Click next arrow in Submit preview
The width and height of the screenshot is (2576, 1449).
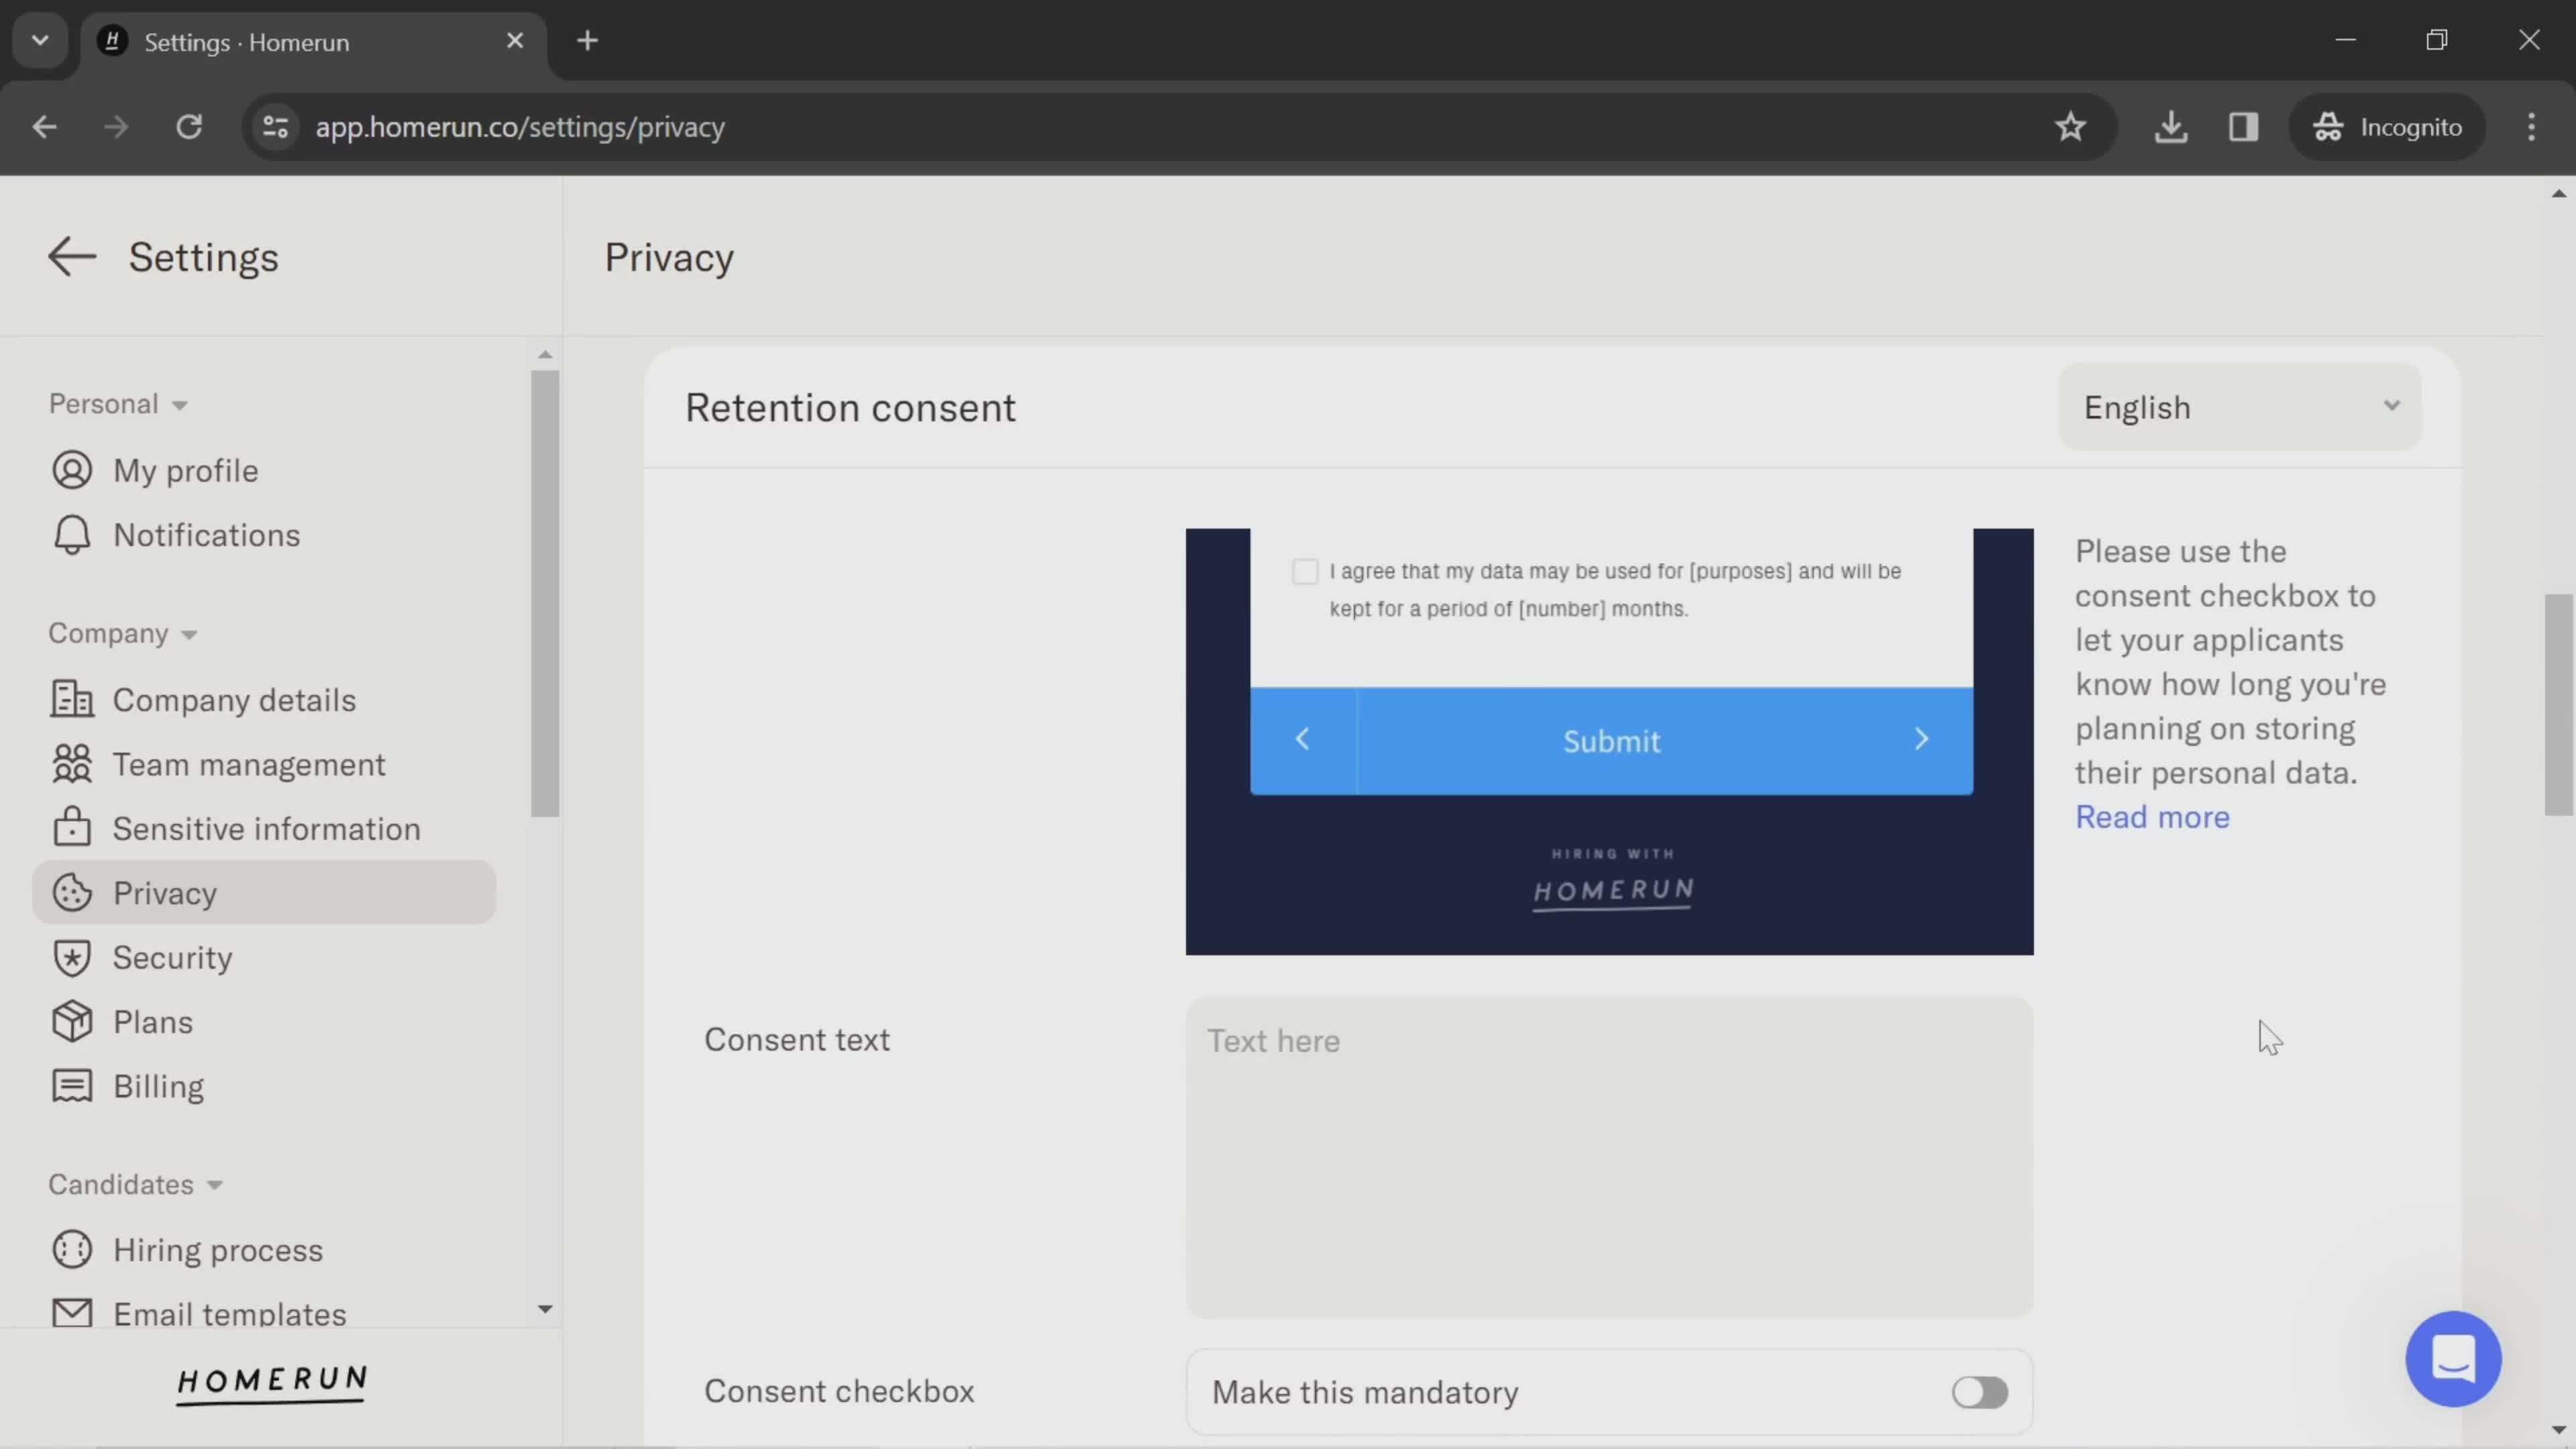(x=1921, y=740)
